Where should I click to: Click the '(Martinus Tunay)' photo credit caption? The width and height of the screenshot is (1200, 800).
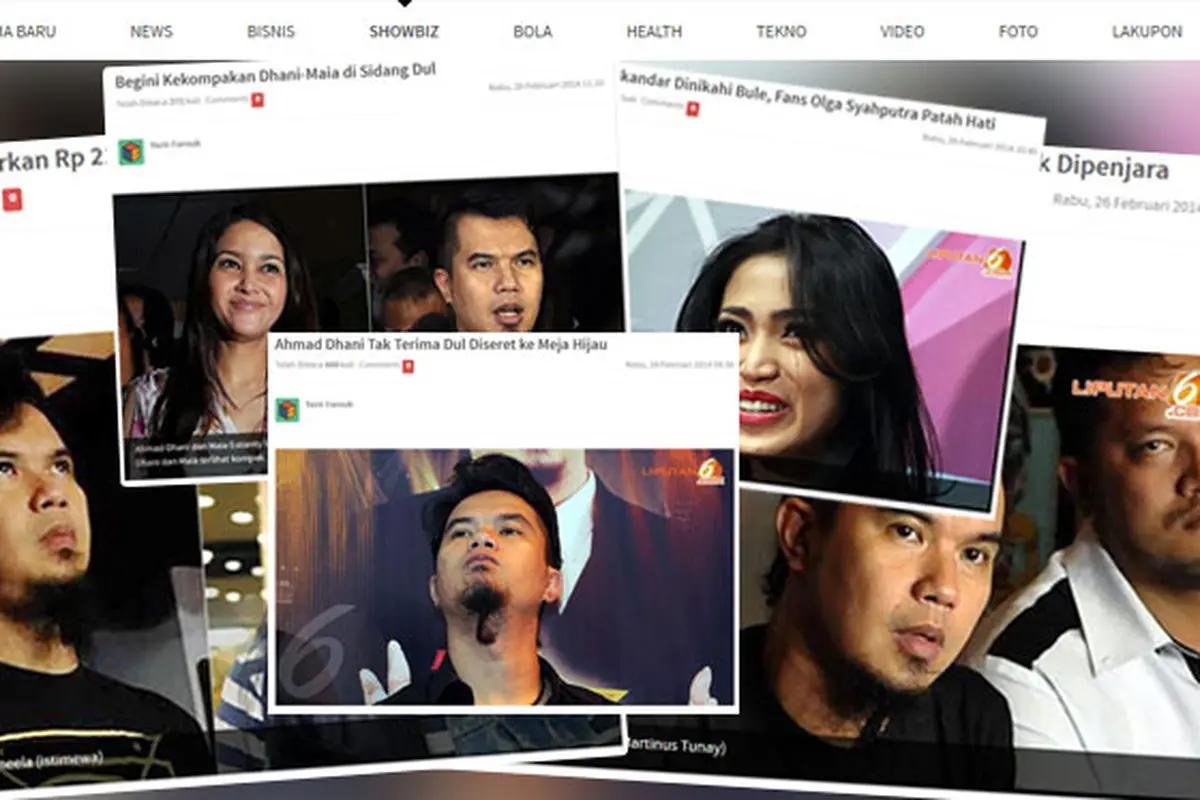pyautogui.click(x=676, y=747)
